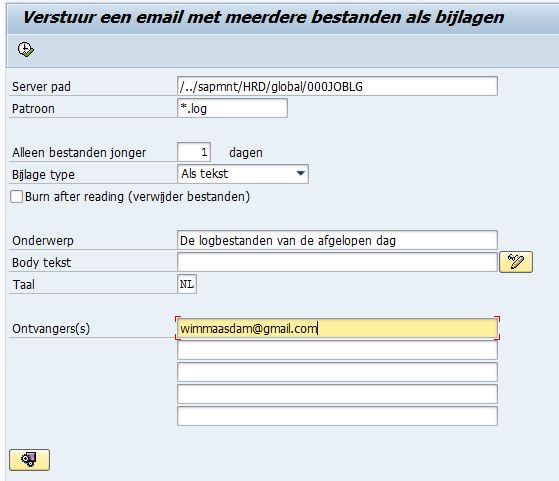Open the Body tekst editor pencil button
559x481 pixels.
(516, 262)
